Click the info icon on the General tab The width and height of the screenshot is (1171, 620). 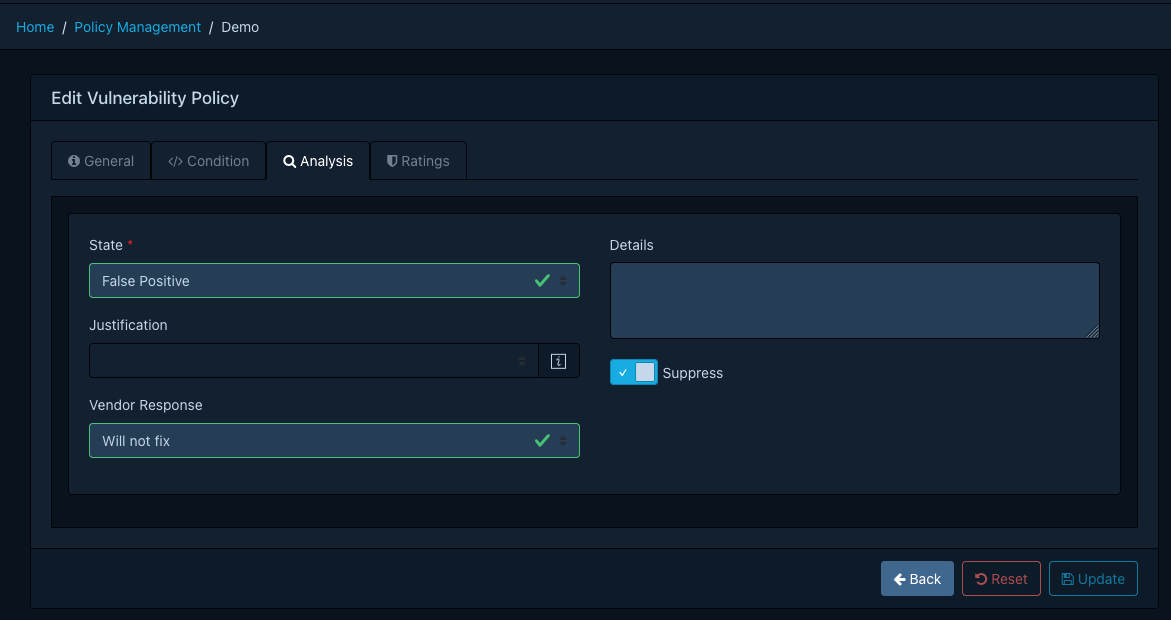(74, 160)
